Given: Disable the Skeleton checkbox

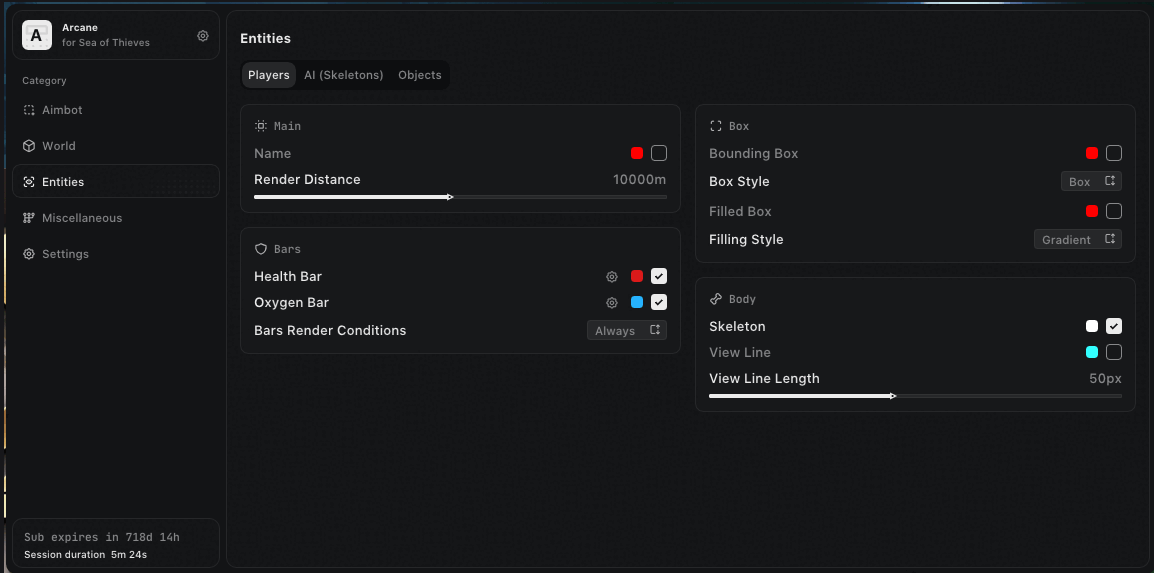Looking at the screenshot, I should coord(1114,326).
